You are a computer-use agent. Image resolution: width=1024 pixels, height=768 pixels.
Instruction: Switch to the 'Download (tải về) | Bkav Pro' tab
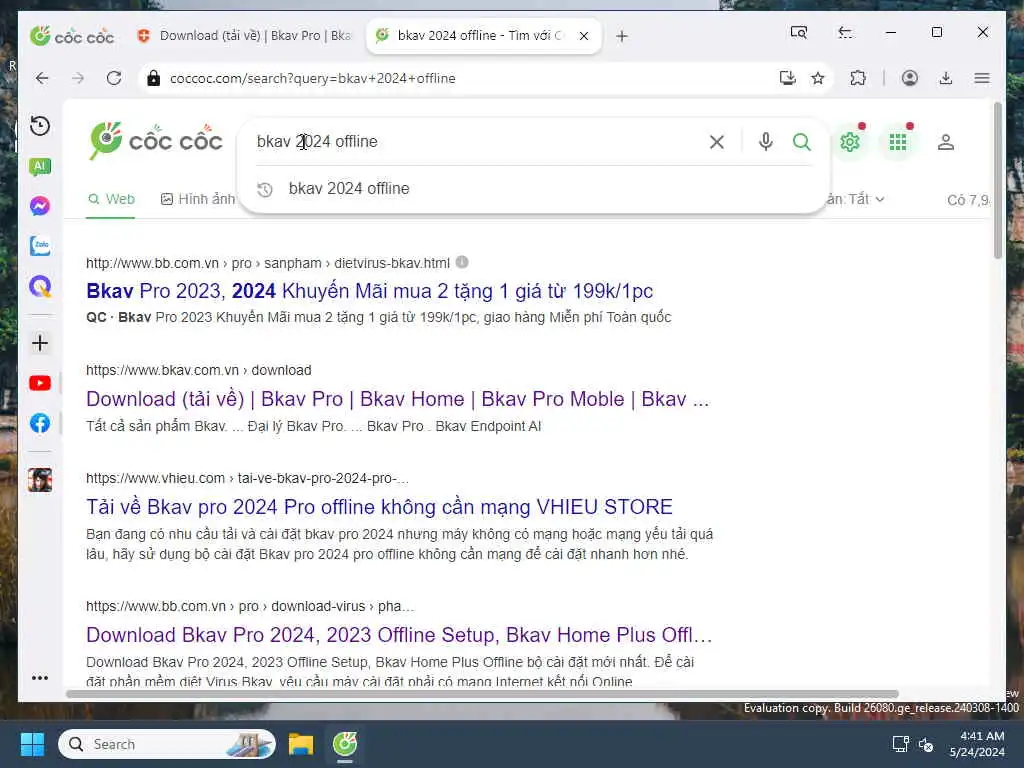245,35
